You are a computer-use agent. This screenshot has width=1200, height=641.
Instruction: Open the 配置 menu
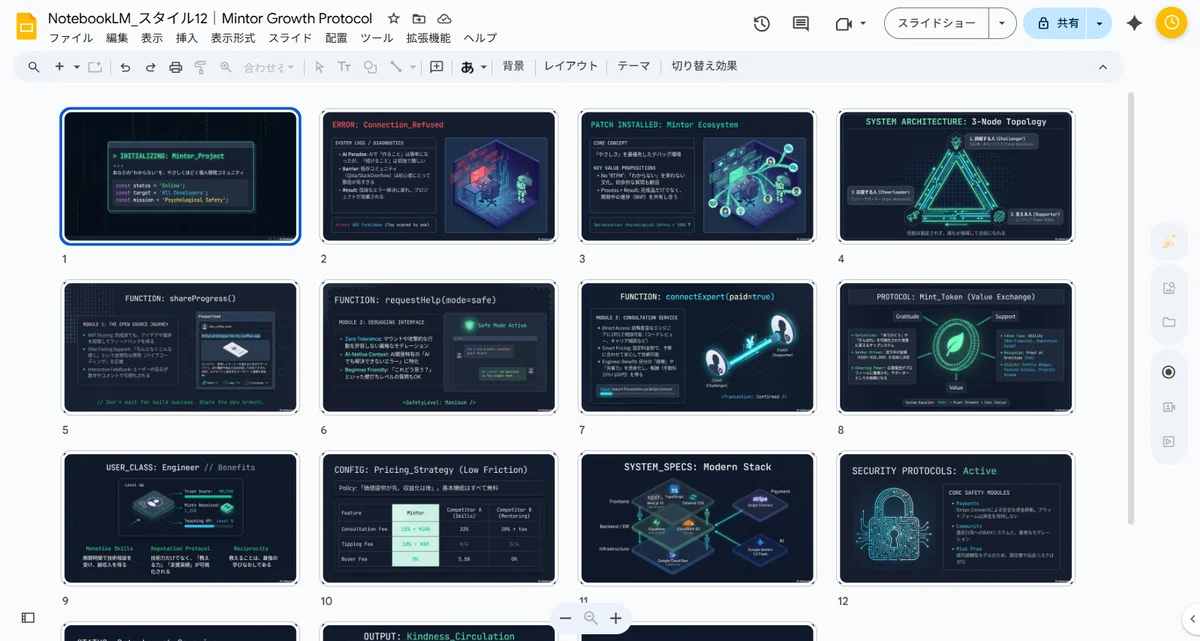tap(336, 38)
